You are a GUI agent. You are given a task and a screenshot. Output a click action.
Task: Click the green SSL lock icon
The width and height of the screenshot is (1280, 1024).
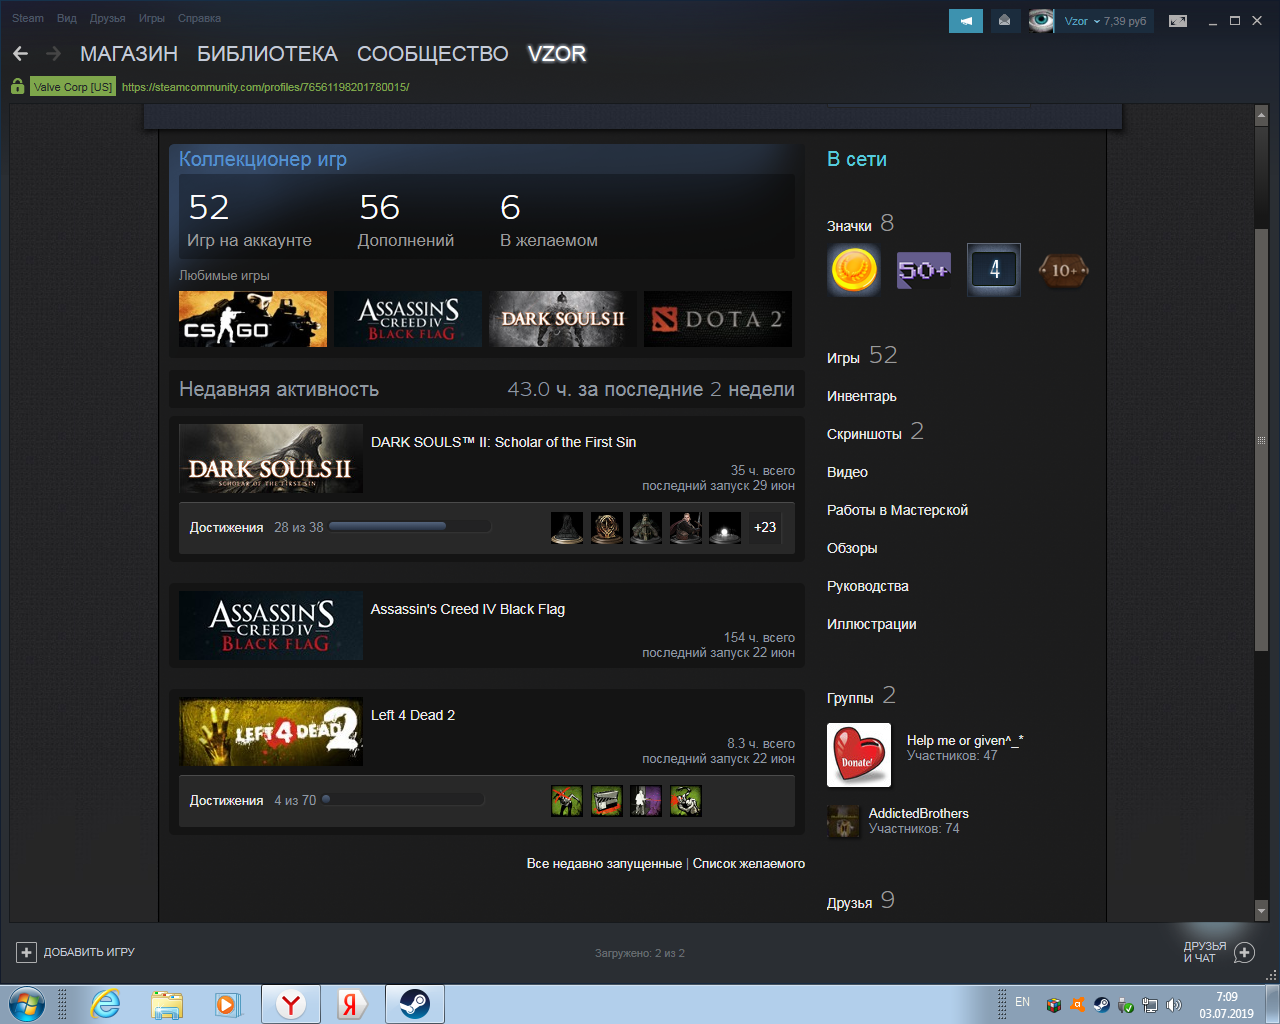(17, 87)
